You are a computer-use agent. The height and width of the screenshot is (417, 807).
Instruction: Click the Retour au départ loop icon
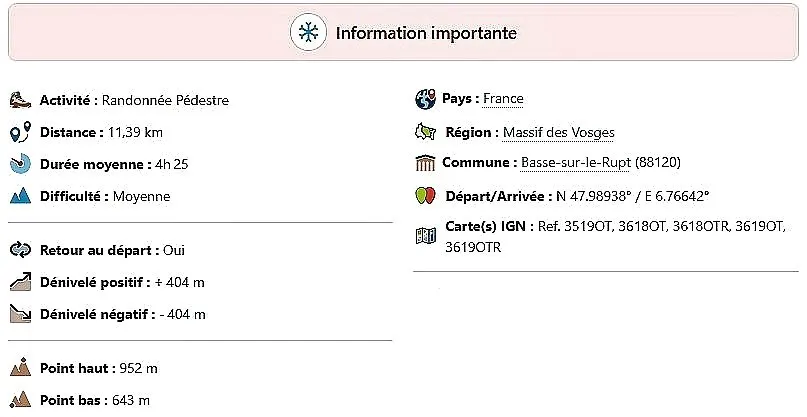(20, 250)
